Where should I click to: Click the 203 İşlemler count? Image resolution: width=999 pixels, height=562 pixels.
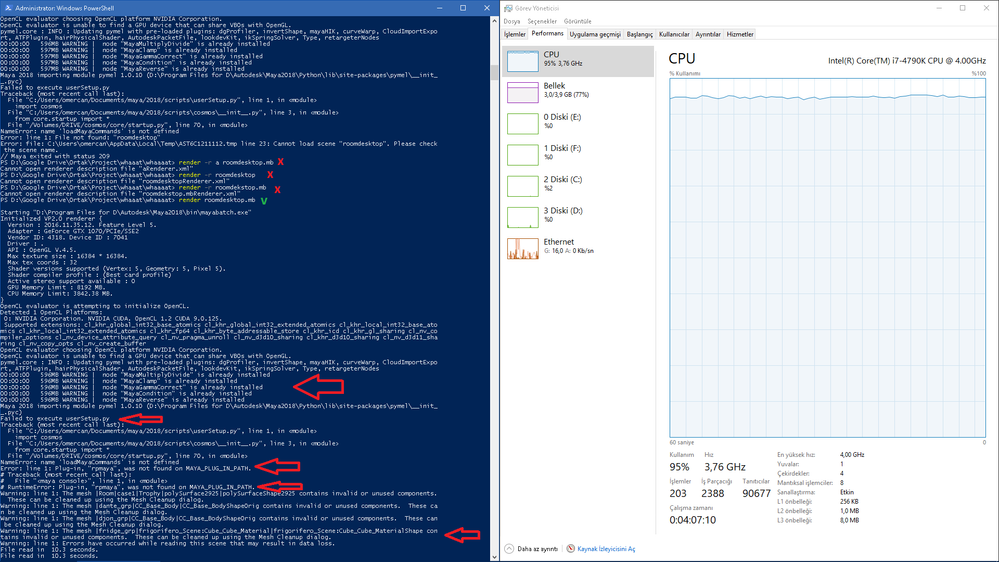(678, 494)
